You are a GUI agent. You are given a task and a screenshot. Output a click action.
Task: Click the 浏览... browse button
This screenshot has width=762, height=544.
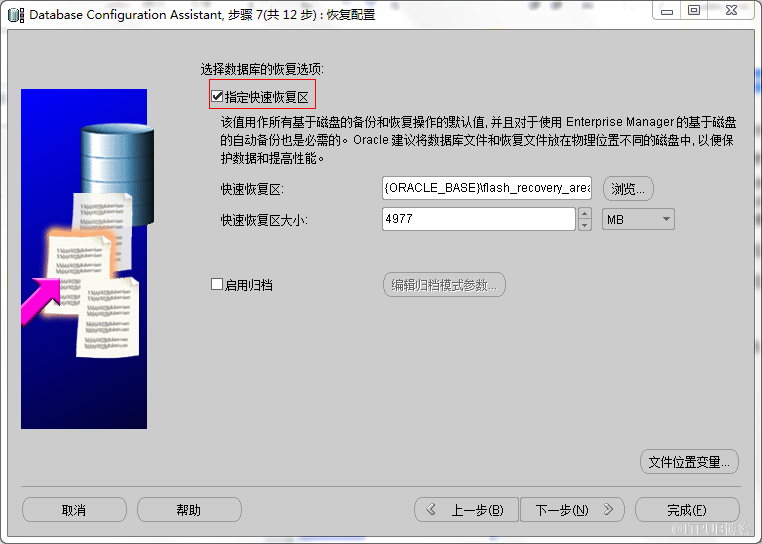(x=628, y=189)
